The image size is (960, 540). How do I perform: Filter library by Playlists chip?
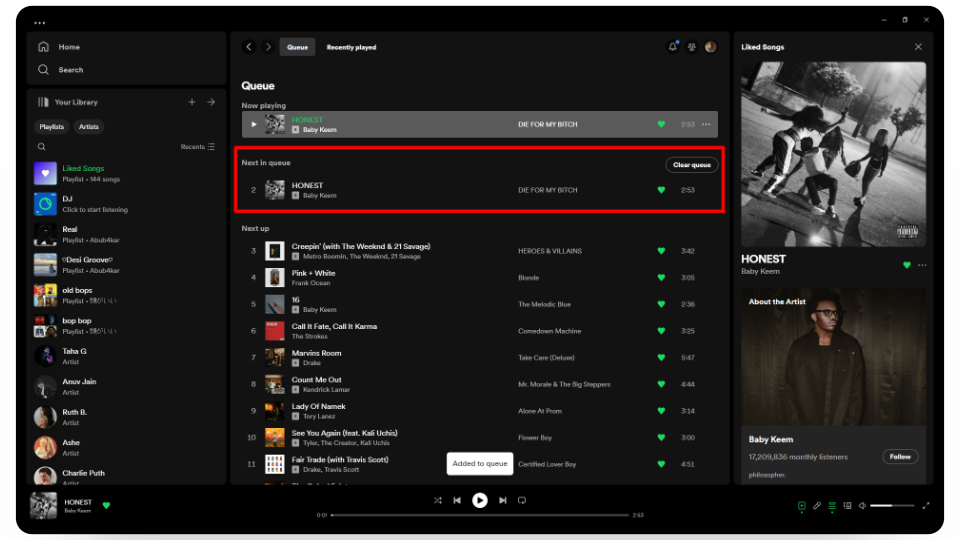tap(51, 127)
